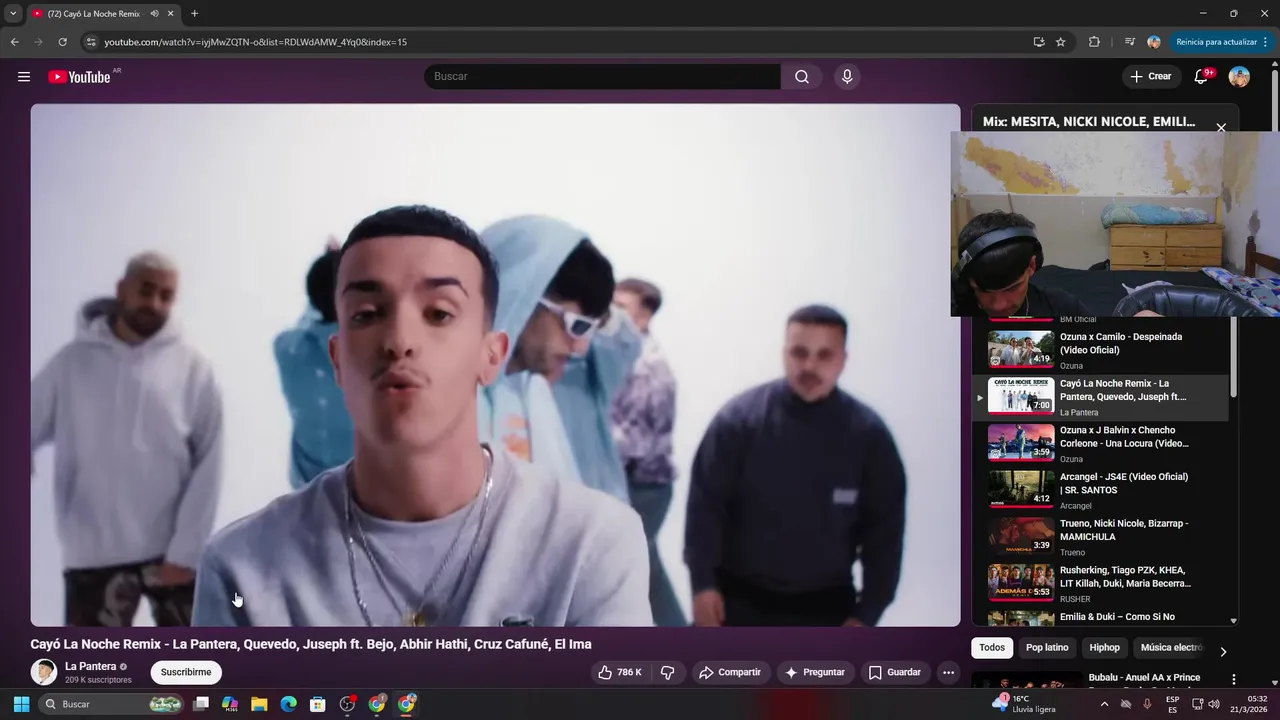The width and height of the screenshot is (1280, 720).
Task: Go back to the previous browser page
Action: click(14, 42)
